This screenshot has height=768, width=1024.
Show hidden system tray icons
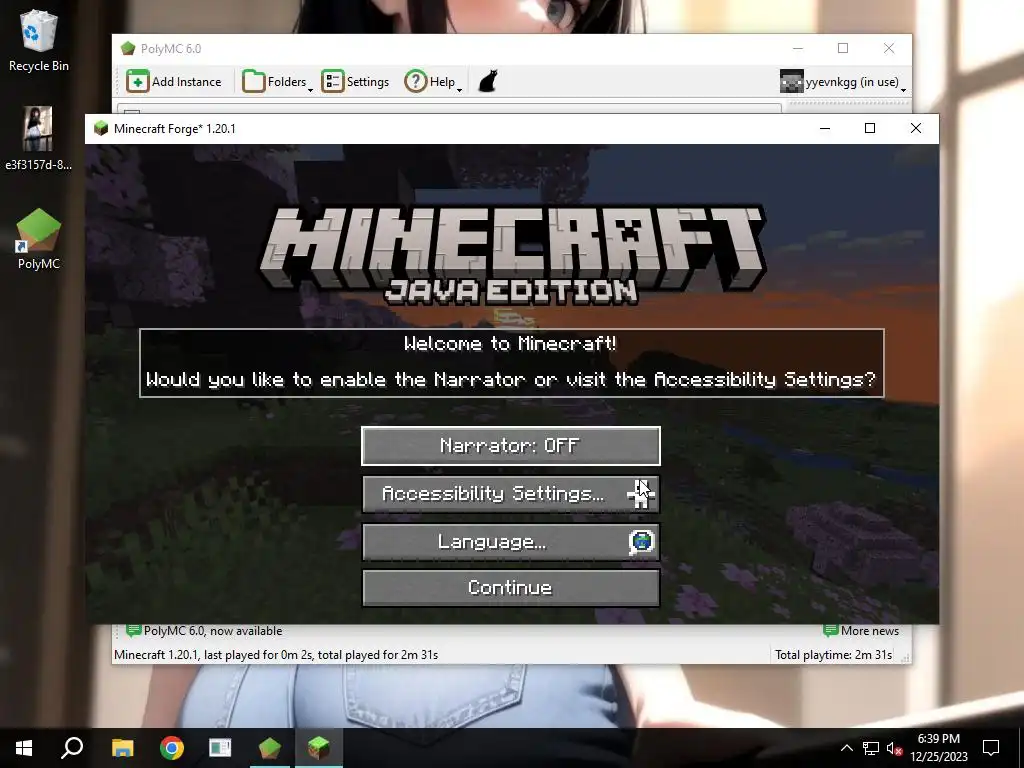click(x=846, y=748)
